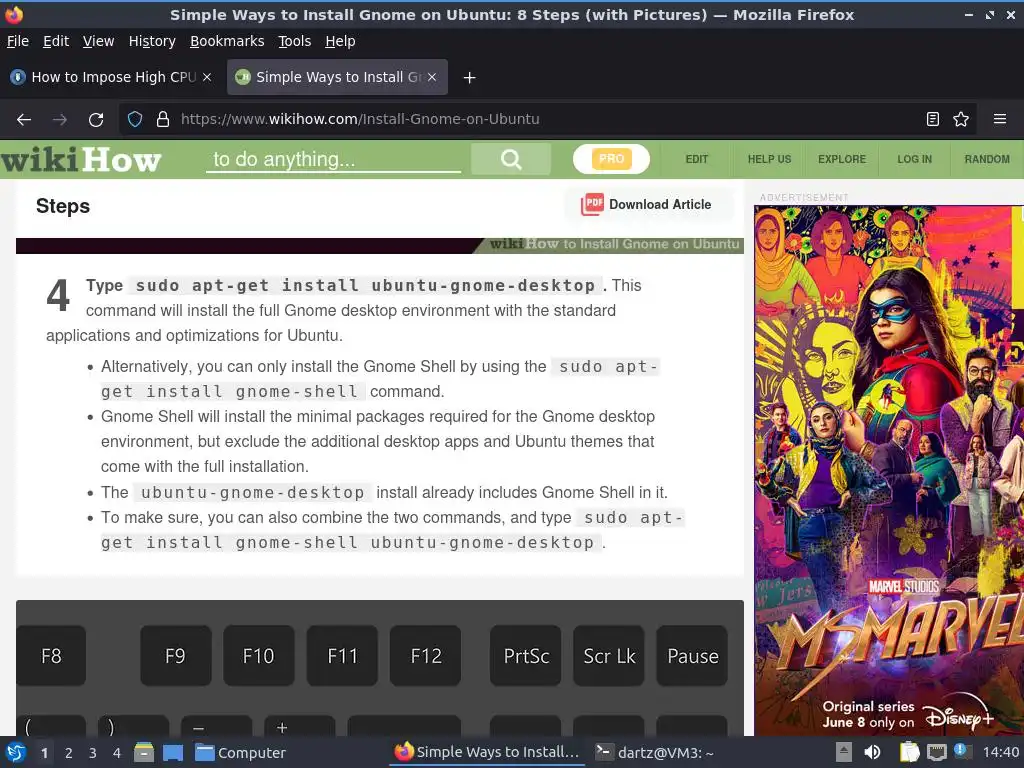
Task: Go back to the previous page
Action: (x=24, y=120)
